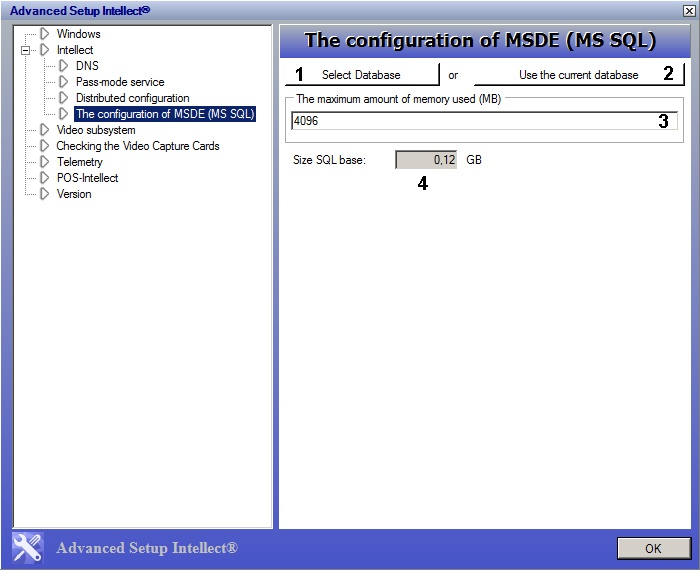This screenshot has width=700, height=570.
Task: Click the triangle icon beside Checking the Video Capture Cards
Action: [x=44, y=146]
